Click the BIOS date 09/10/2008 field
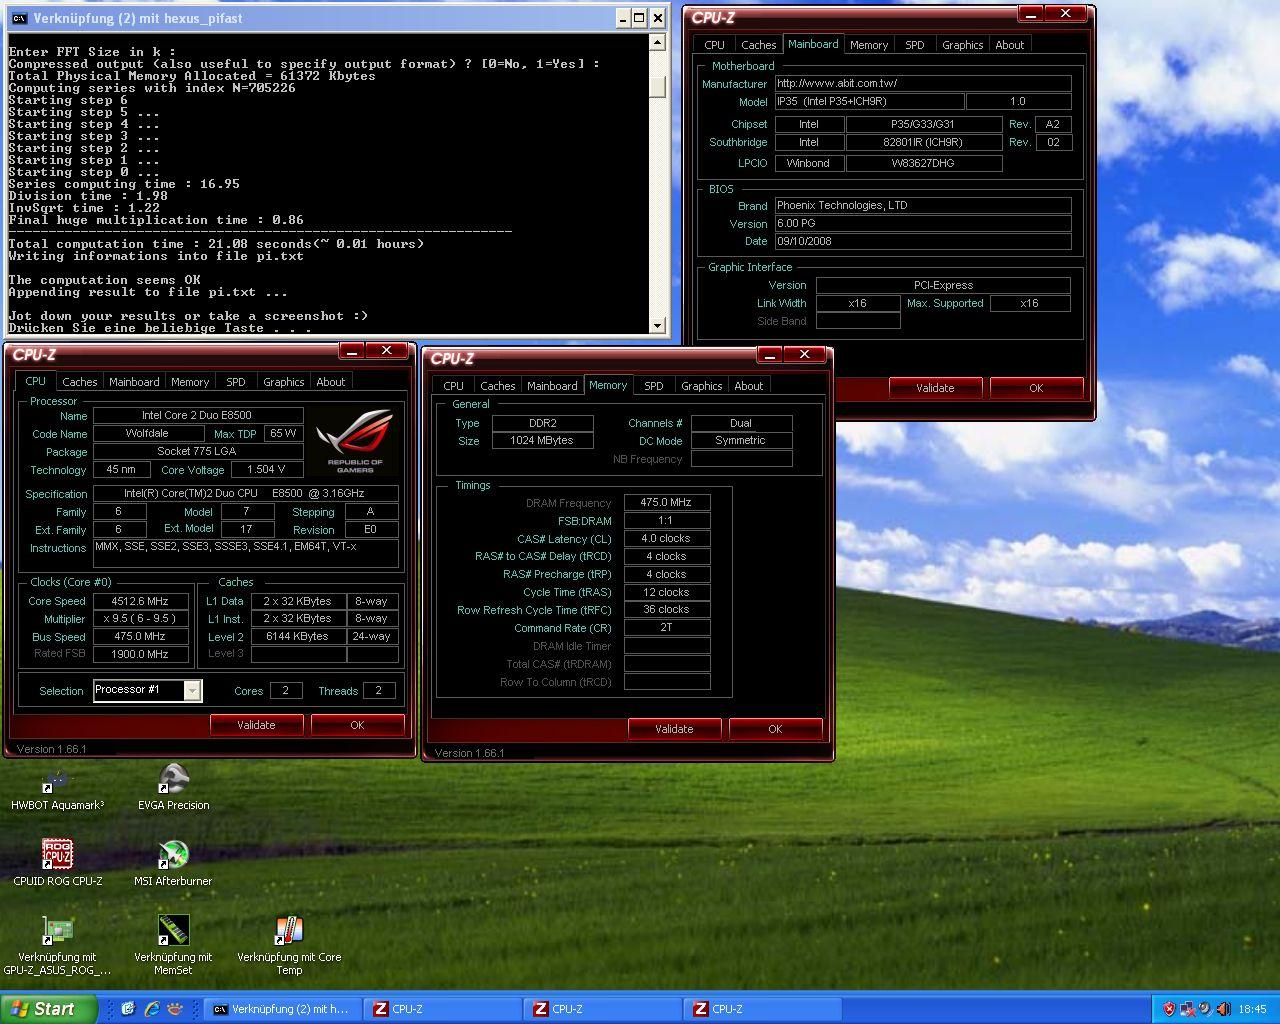This screenshot has height=1024, width=1280. (923, 242)
